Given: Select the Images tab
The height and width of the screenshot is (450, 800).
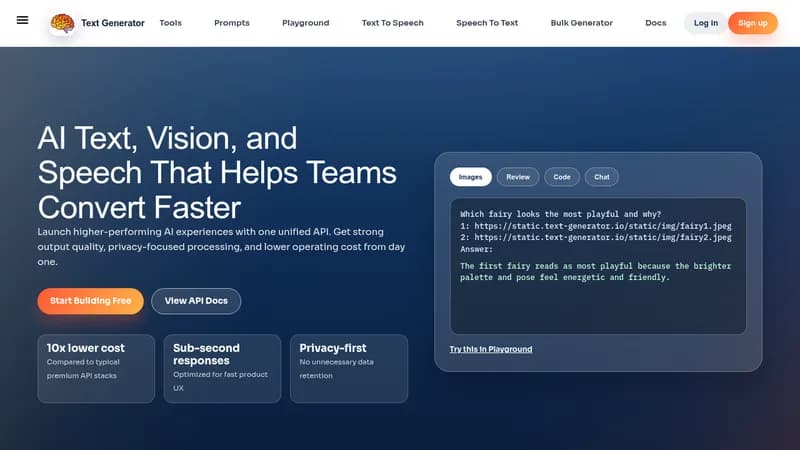Looking at the screenshot, I should pos(470,177).
